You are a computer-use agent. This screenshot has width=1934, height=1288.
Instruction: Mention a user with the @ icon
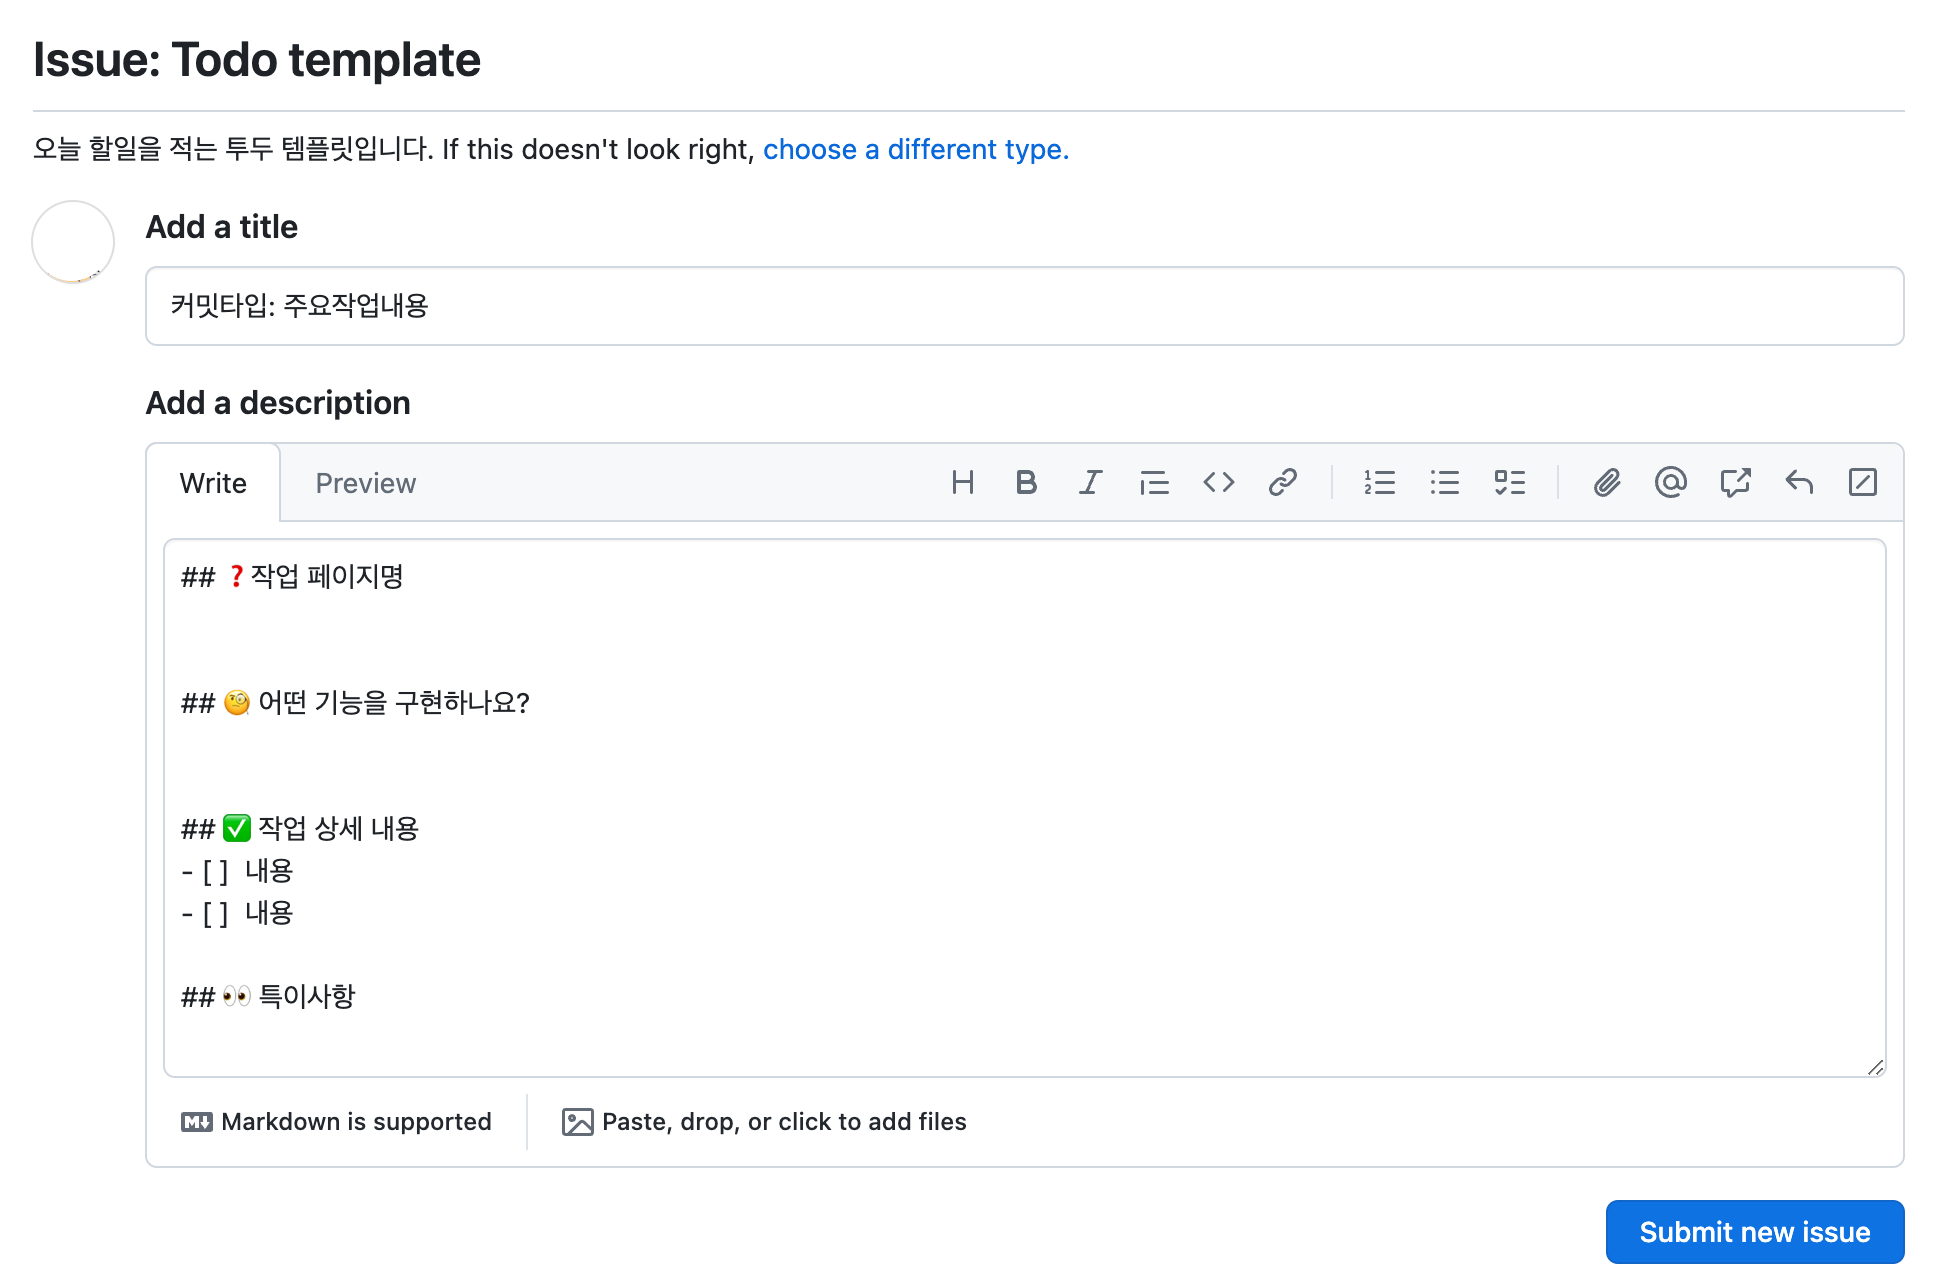click(x=1670, y=483)
